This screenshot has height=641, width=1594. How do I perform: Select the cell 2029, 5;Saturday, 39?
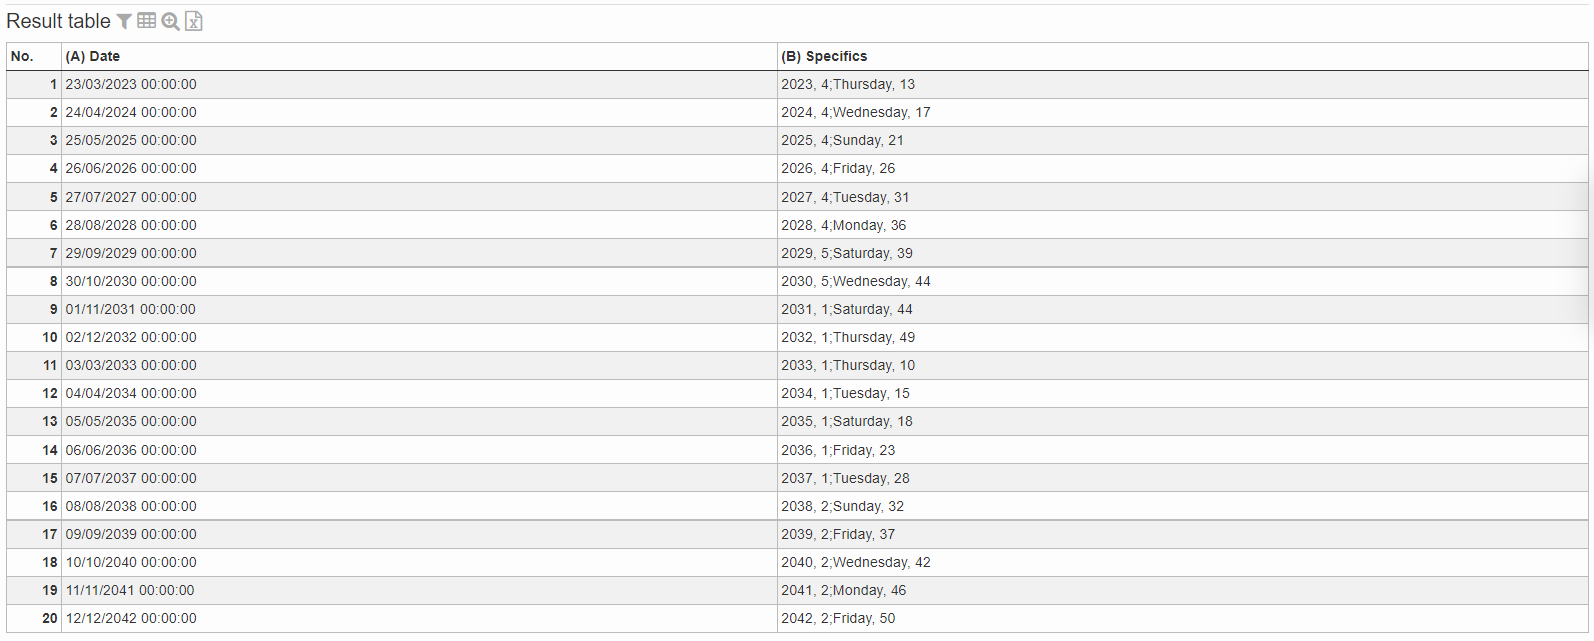(846, 253)
